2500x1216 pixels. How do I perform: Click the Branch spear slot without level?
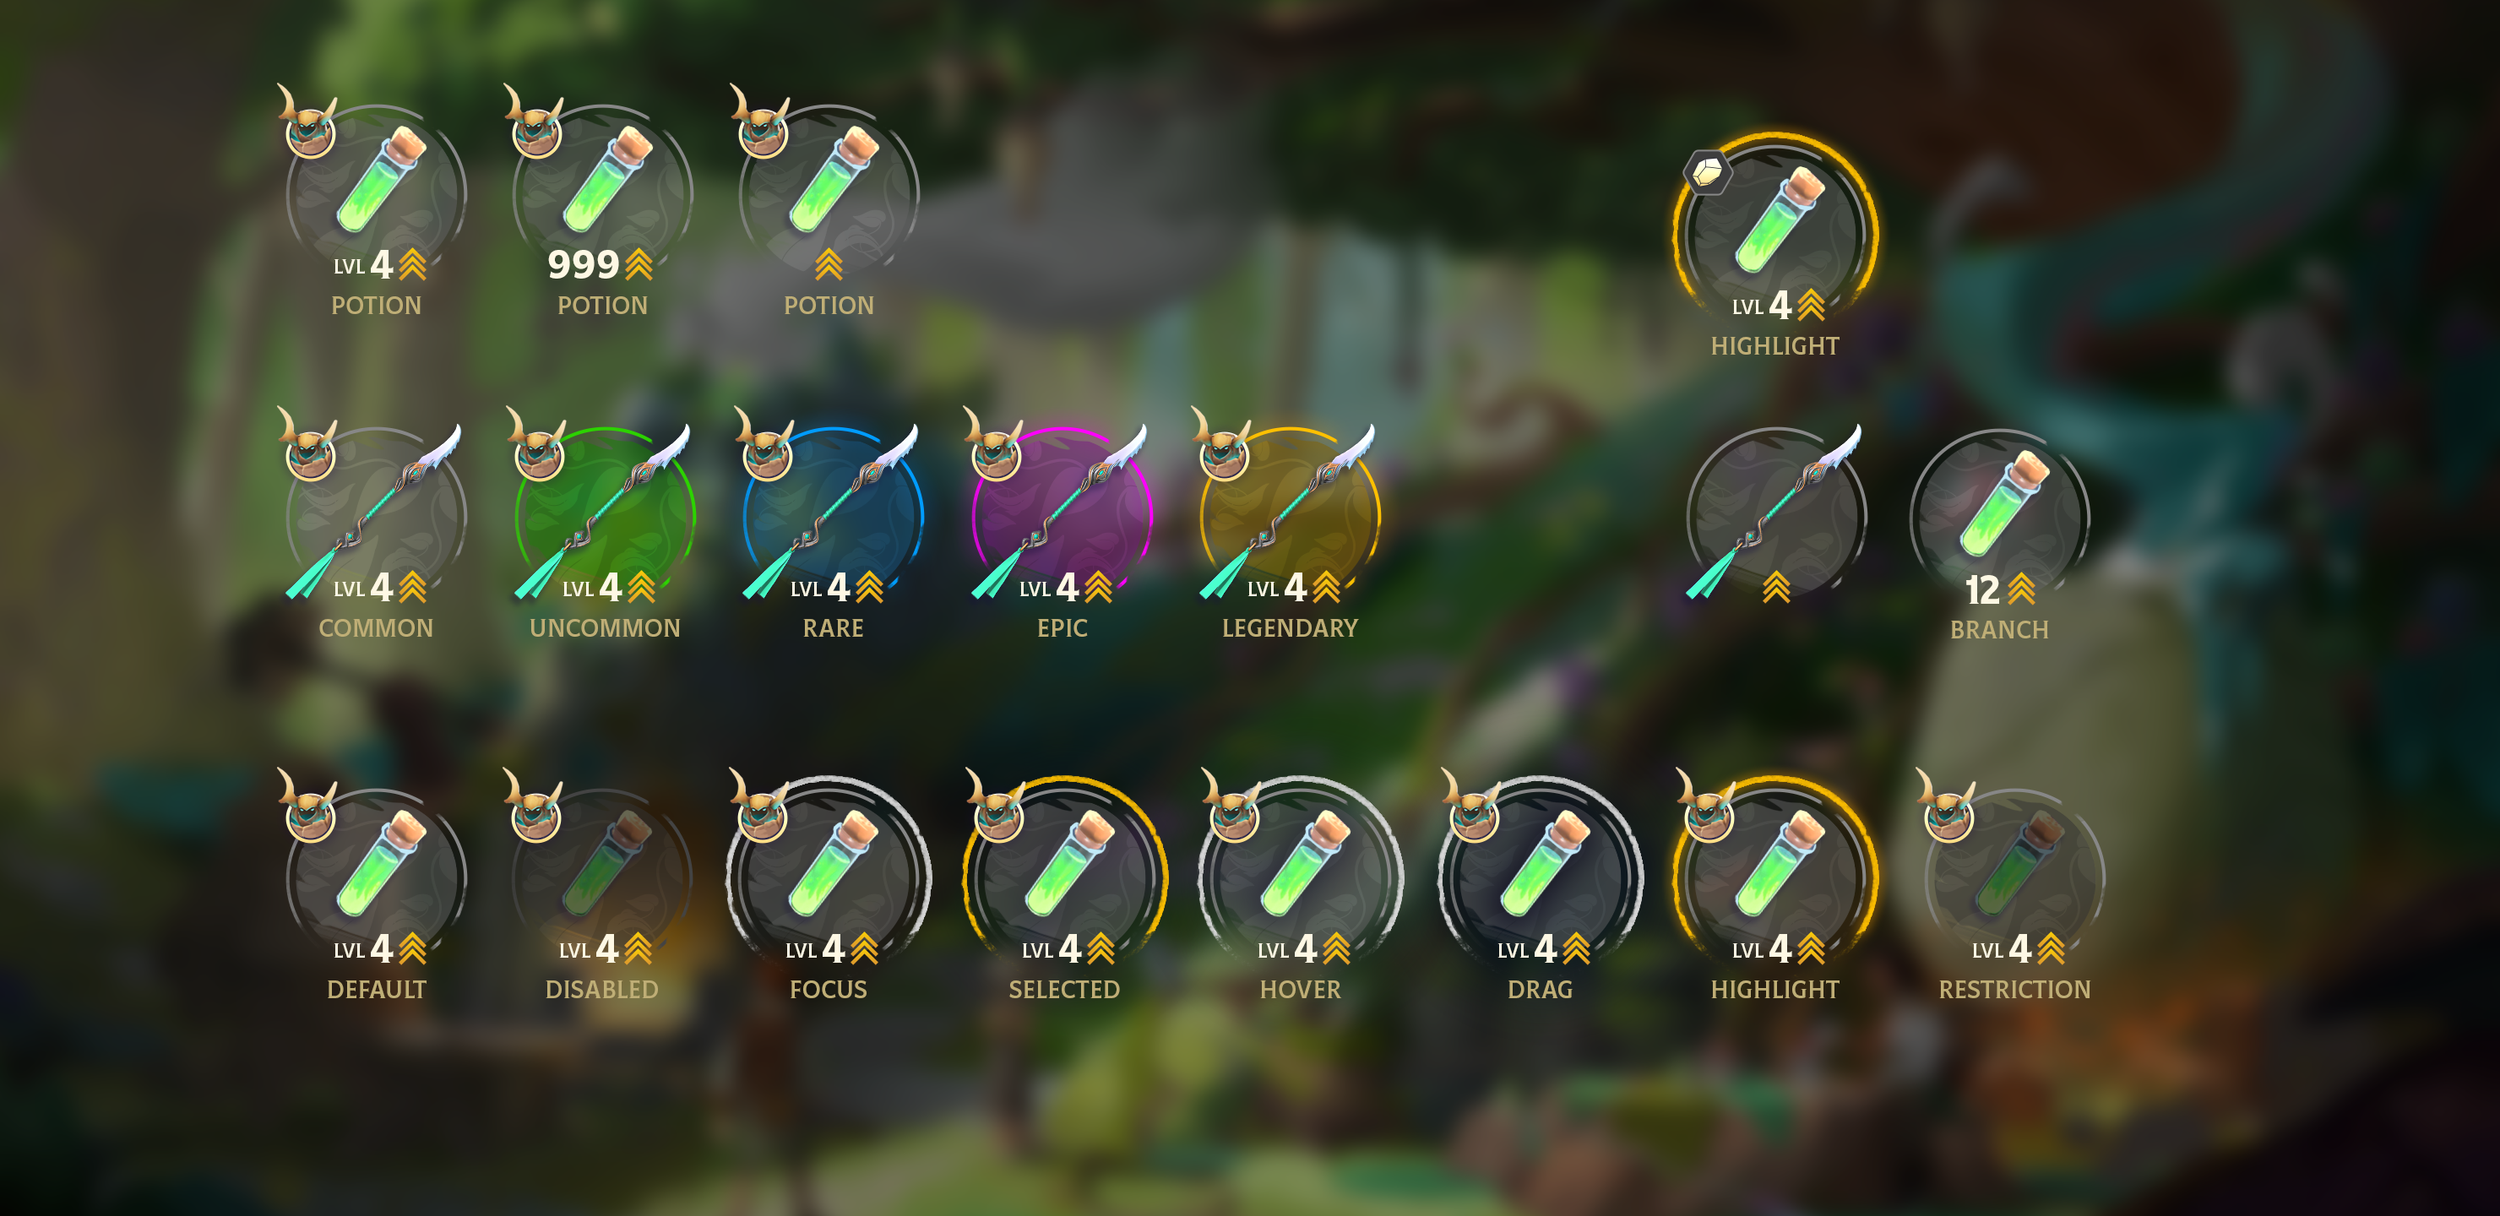pos(1776,518)
